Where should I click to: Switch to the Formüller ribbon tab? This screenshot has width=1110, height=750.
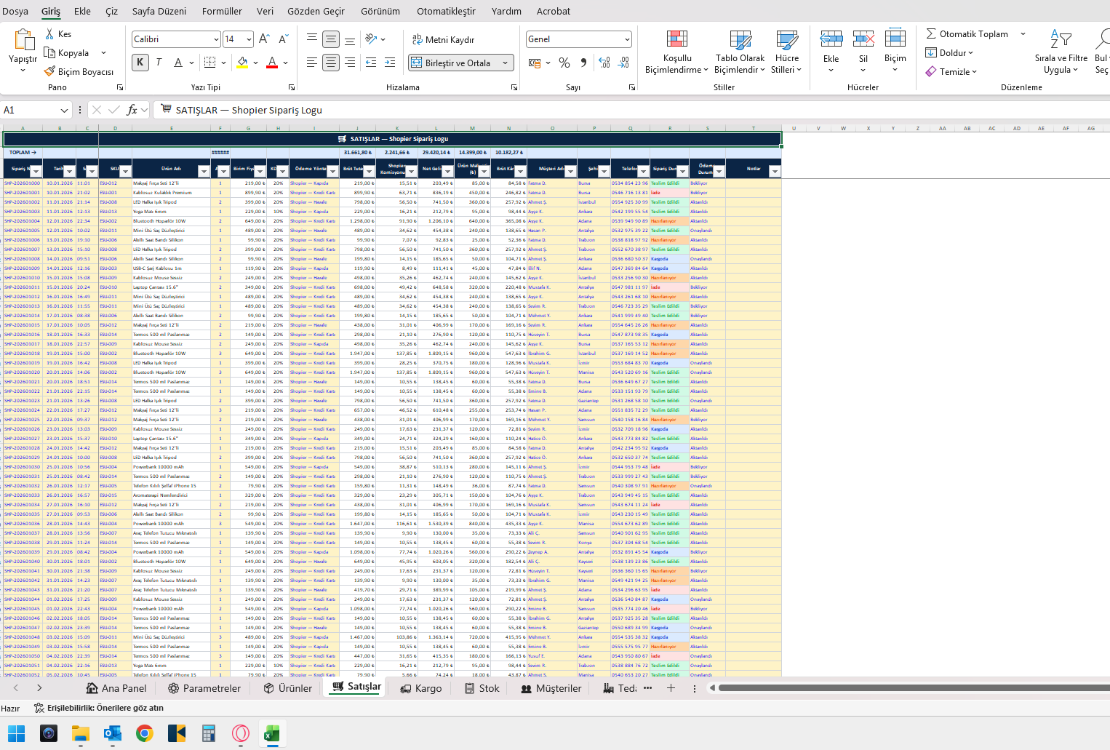pyautogui.click(x=222, y=11)
